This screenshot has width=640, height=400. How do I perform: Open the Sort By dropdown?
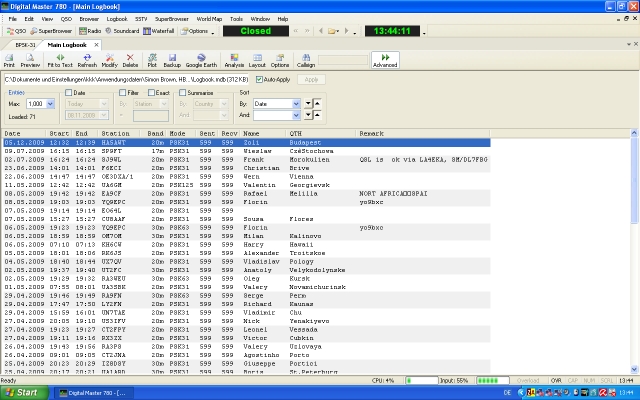[296, 103]
